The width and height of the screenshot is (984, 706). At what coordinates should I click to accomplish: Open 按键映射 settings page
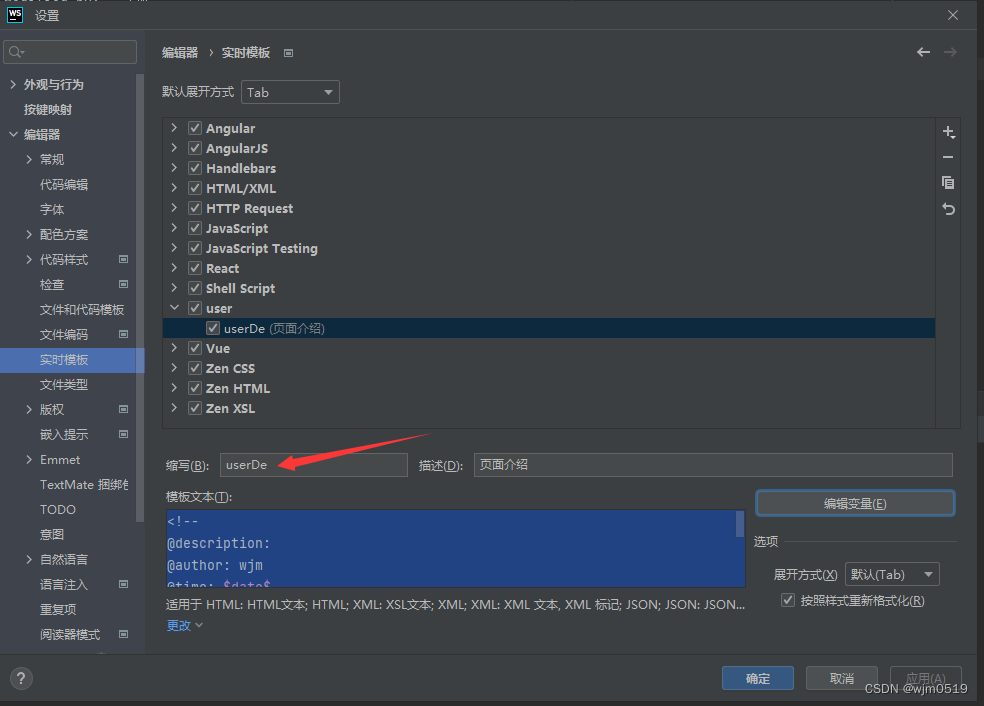[48, 109]
